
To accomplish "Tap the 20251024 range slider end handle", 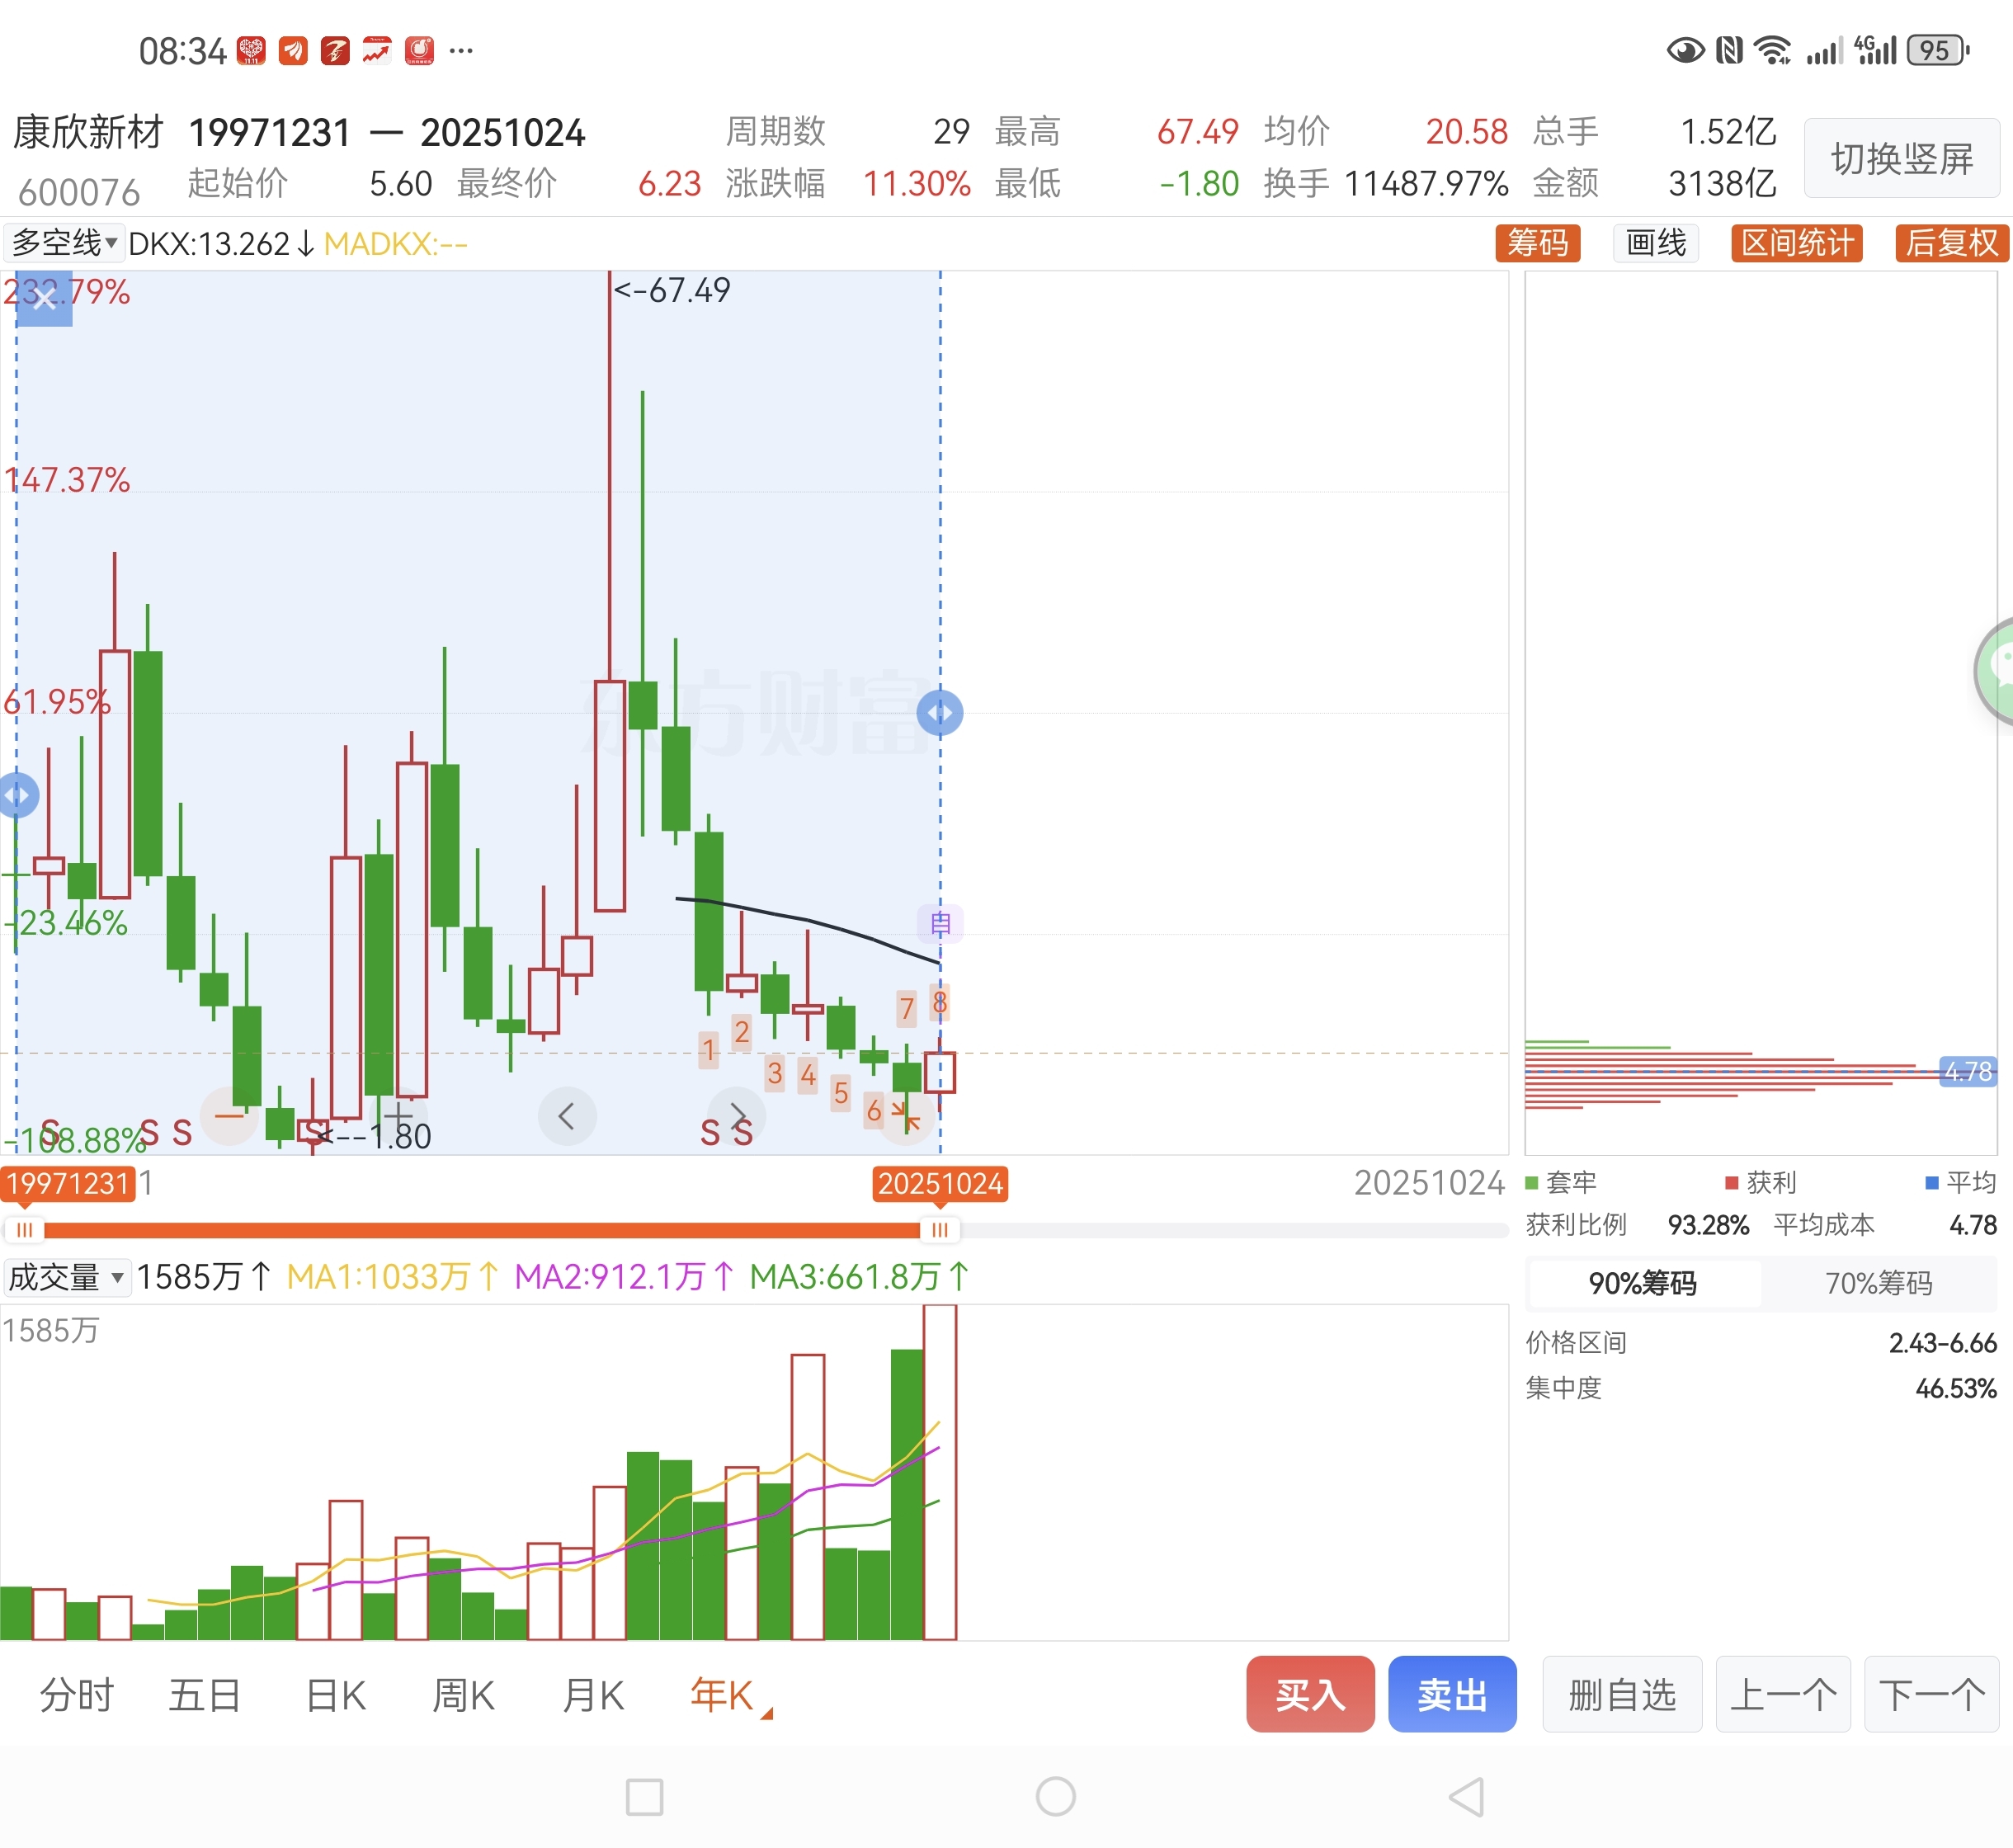I will pos(939,1230).
